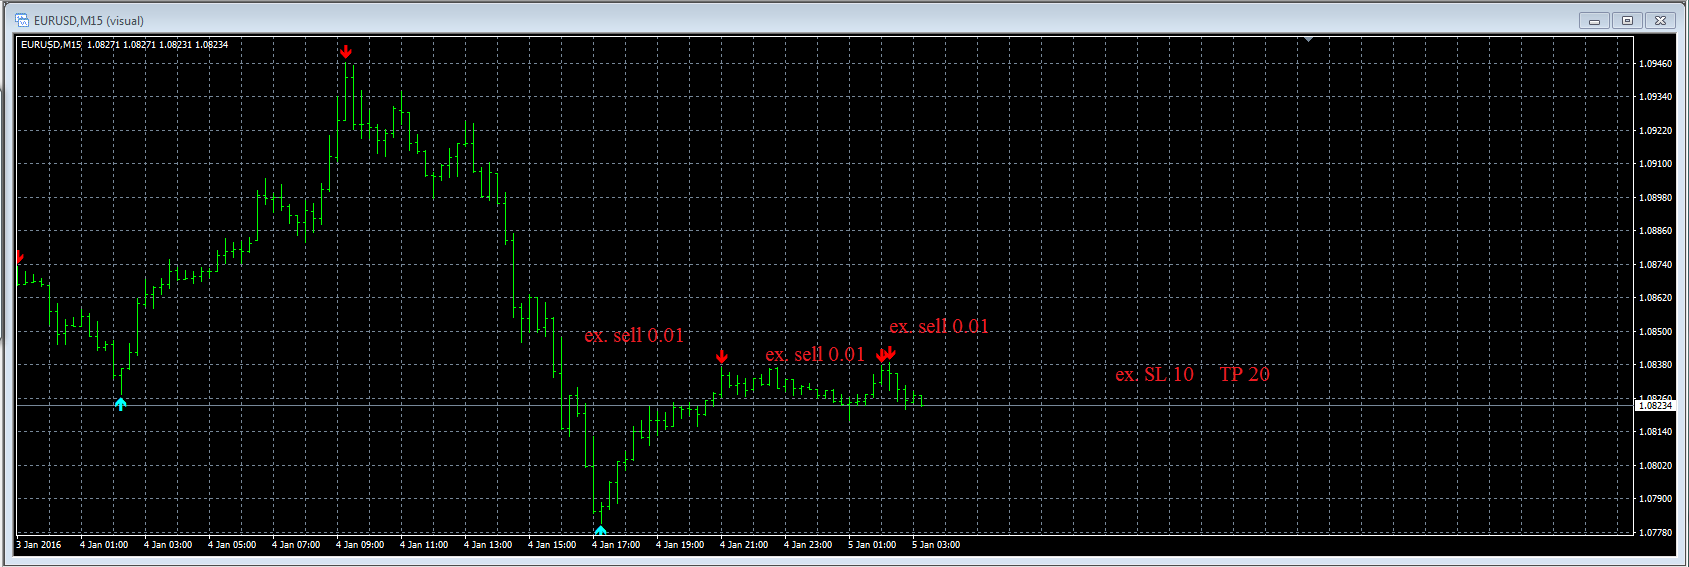1689x567 pixels.
Task: Click time axis label '4 Jan 17:00'
Action: pyautogui.click(x=616, y=545)
